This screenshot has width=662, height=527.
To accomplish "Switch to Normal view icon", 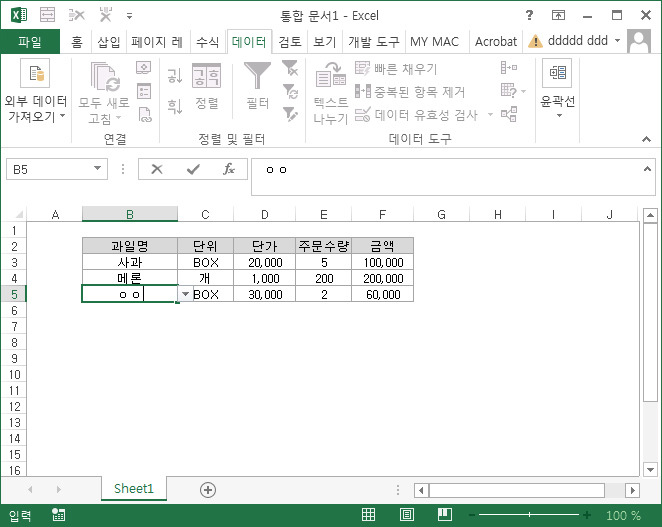I will 368,514.
